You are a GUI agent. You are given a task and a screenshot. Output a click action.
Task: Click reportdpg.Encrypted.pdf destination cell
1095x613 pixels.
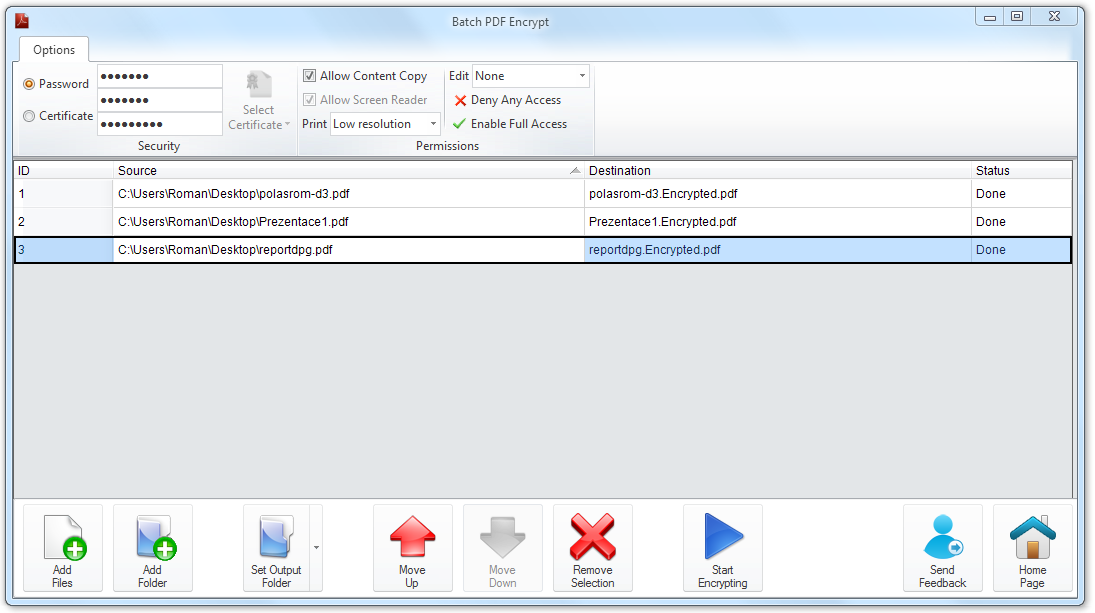pyautogui.click(x=777, y=249)
